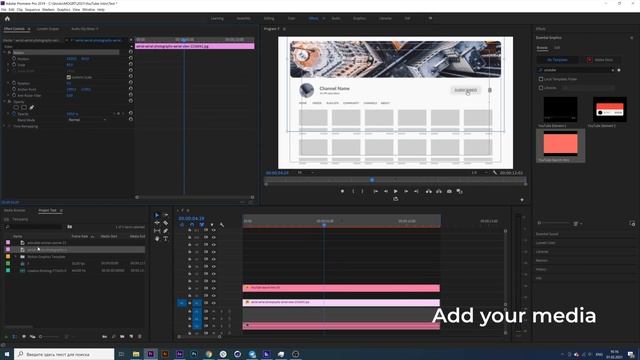Open timeline display settings wrench
The height and width of the screenshot is (360, 640).
point(222,225)
